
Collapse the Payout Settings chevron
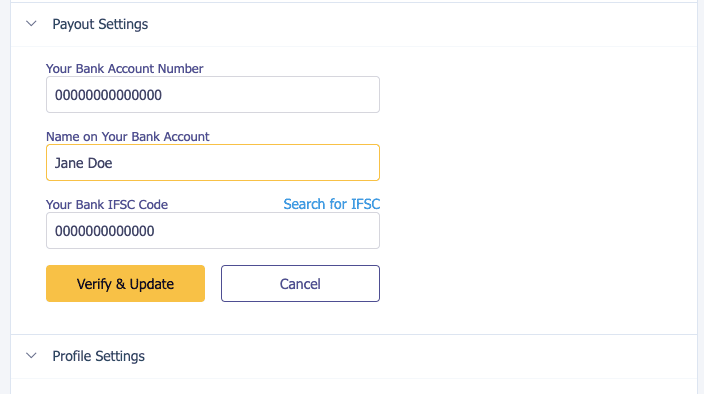tap(31, 24)
